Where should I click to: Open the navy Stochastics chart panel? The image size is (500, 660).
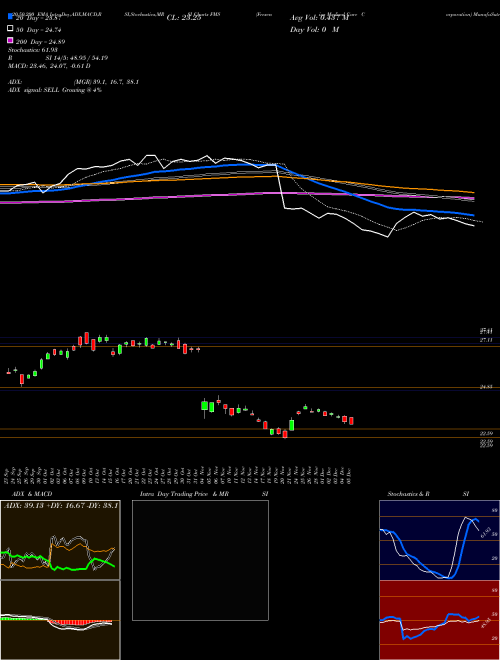coord(439,540)
